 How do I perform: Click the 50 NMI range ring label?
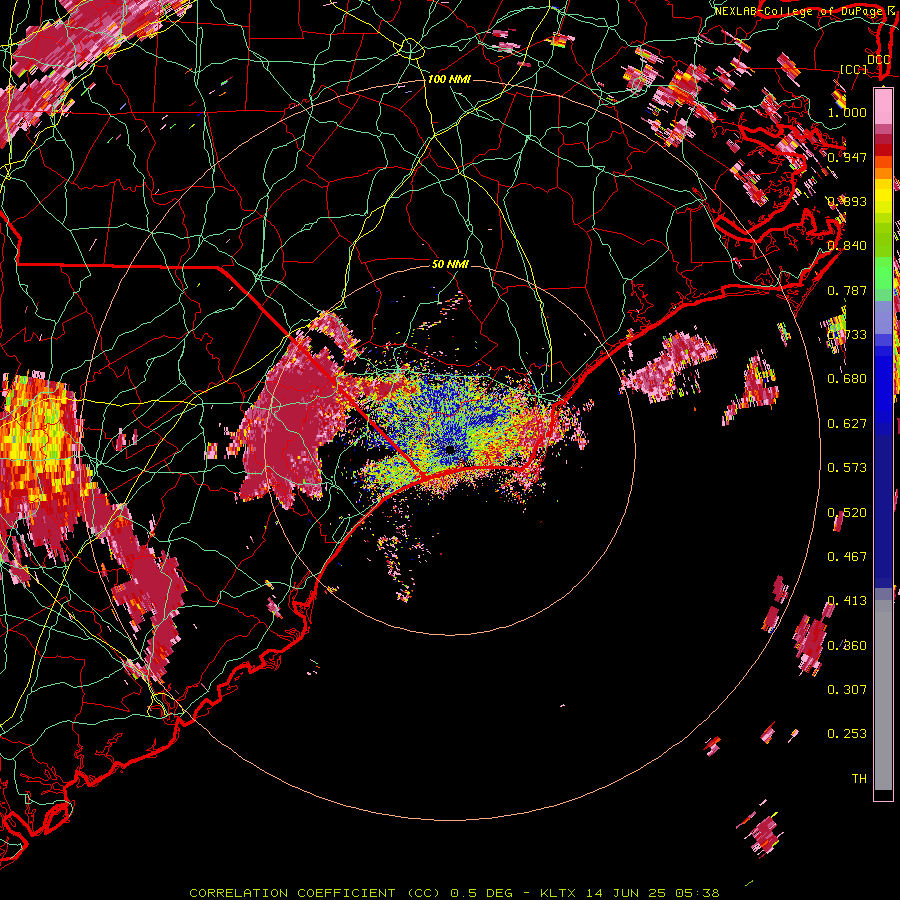[x=450, y=264]
